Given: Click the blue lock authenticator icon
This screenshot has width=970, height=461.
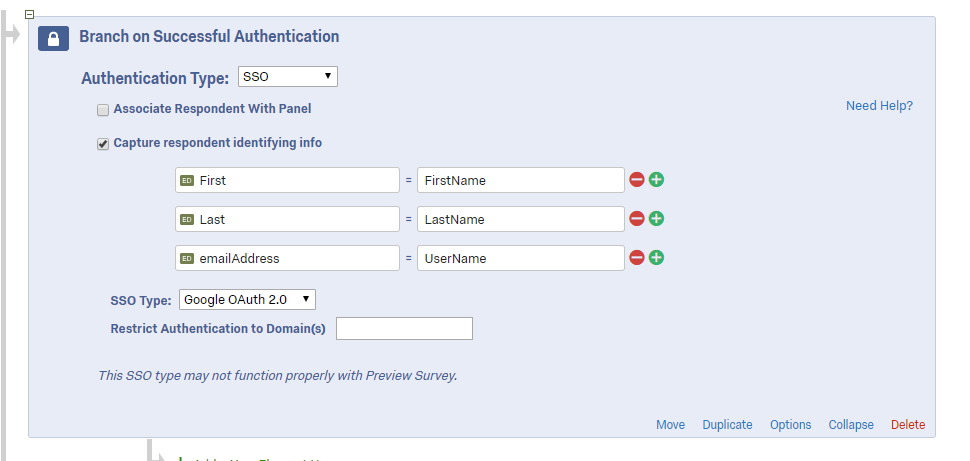Looking at the screenshot, I should point(53,38).
